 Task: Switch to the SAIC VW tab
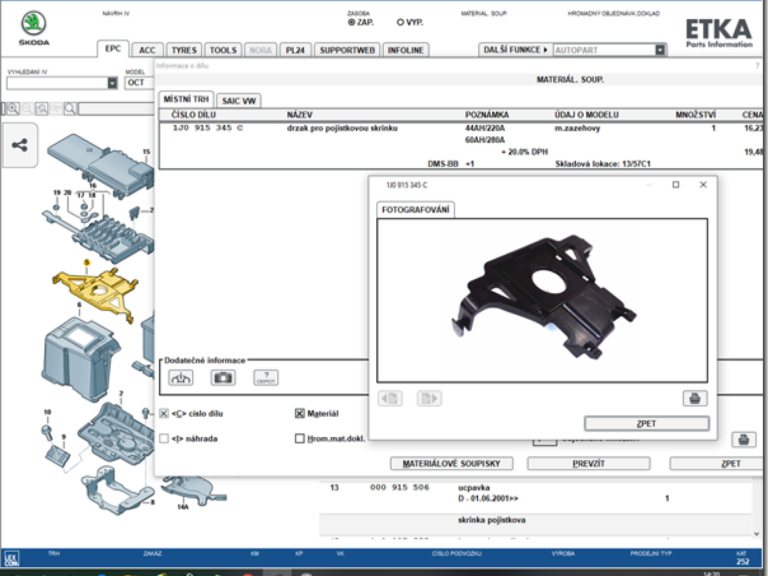point(238,100)
